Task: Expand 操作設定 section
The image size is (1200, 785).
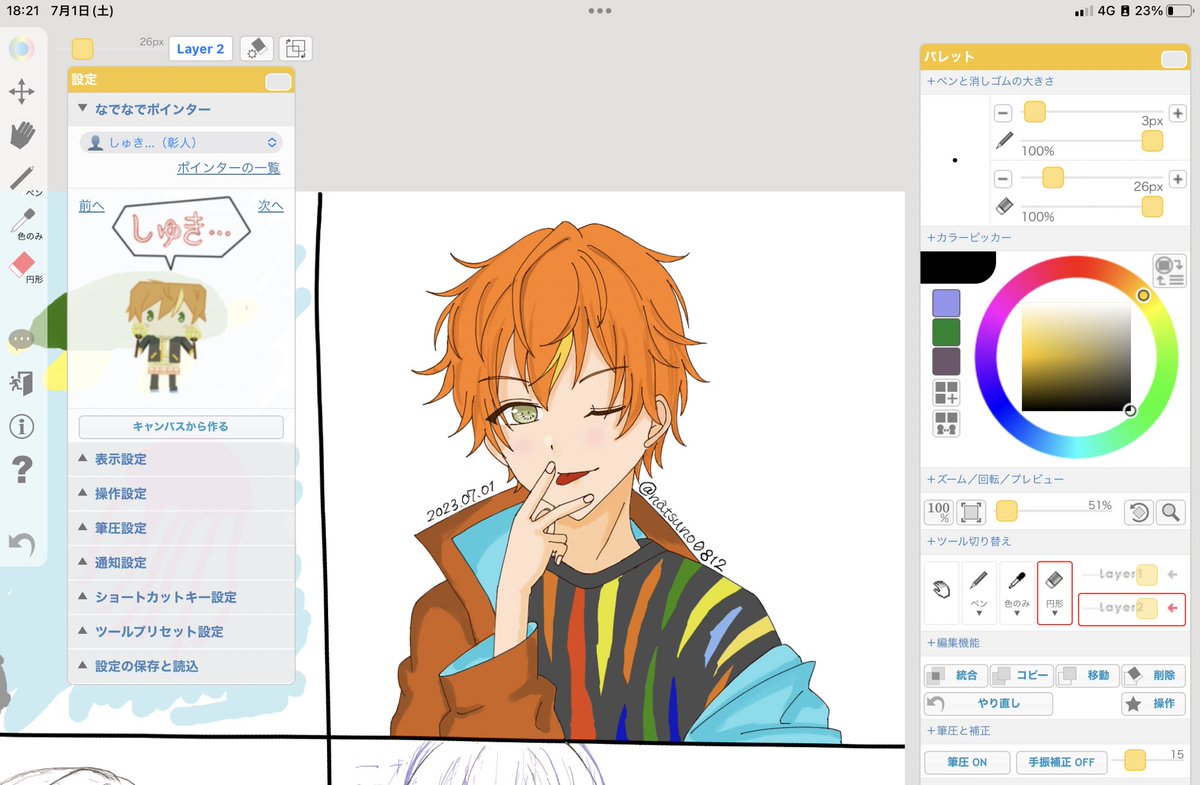Action: [x=181, y=494]
